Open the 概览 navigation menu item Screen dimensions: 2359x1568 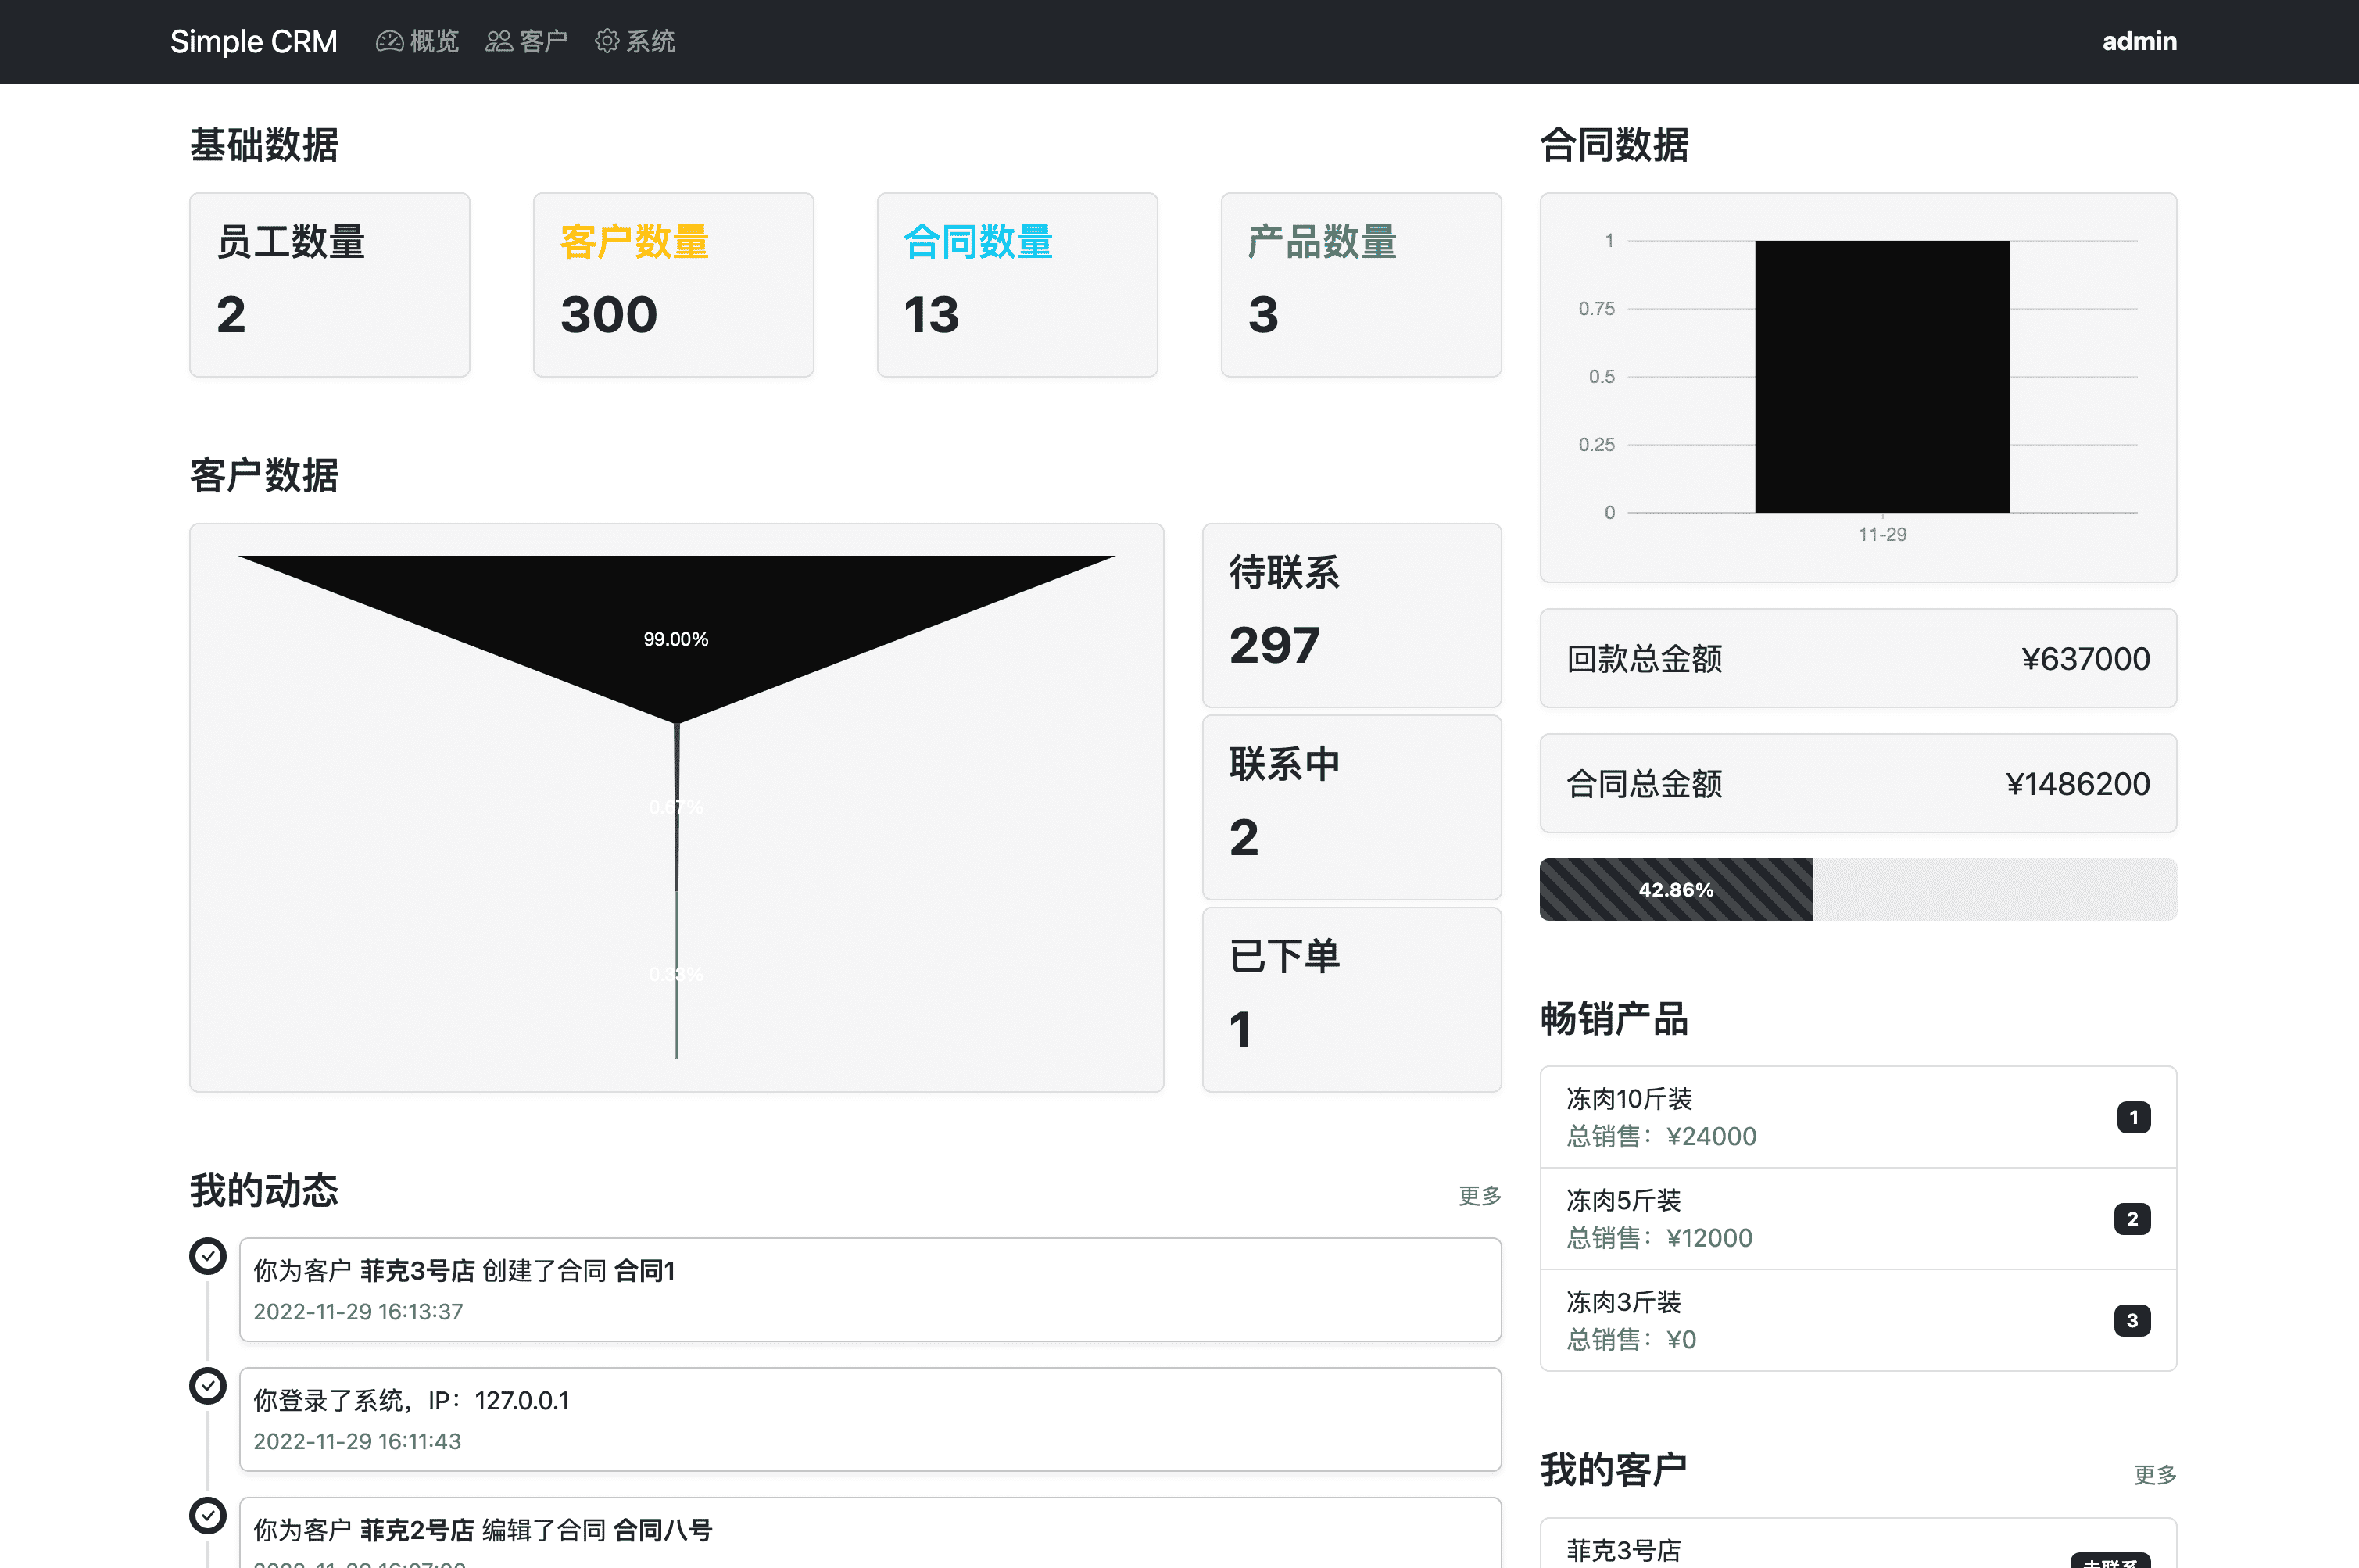(433, 41)
